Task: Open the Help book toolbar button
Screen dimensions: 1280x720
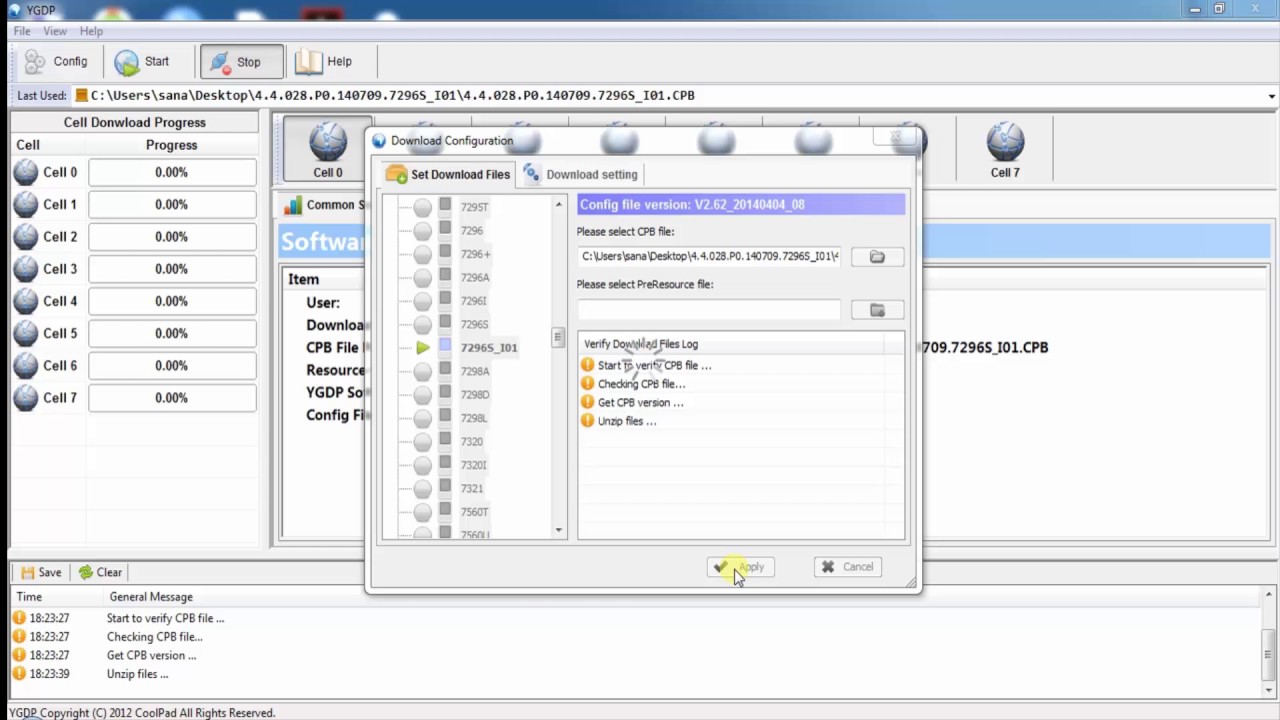Action: 324,61
